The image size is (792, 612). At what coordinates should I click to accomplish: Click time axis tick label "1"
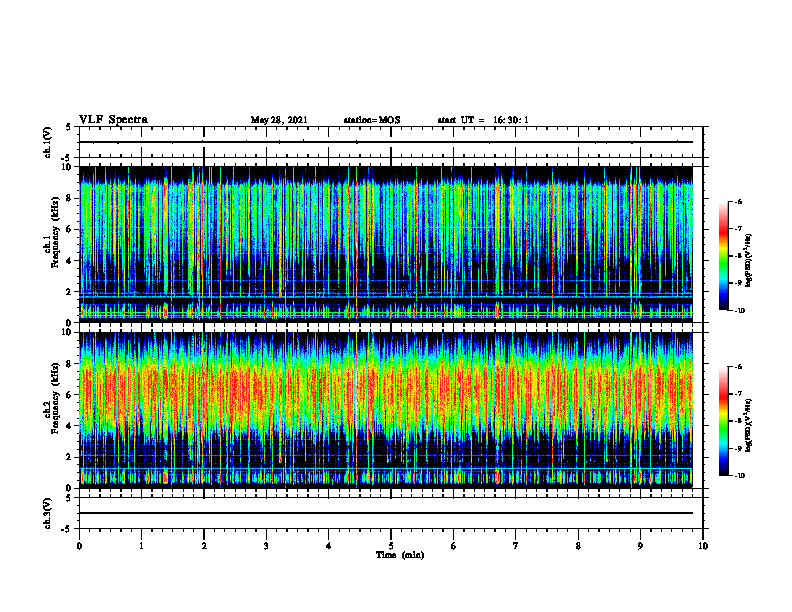coord(141,546)
